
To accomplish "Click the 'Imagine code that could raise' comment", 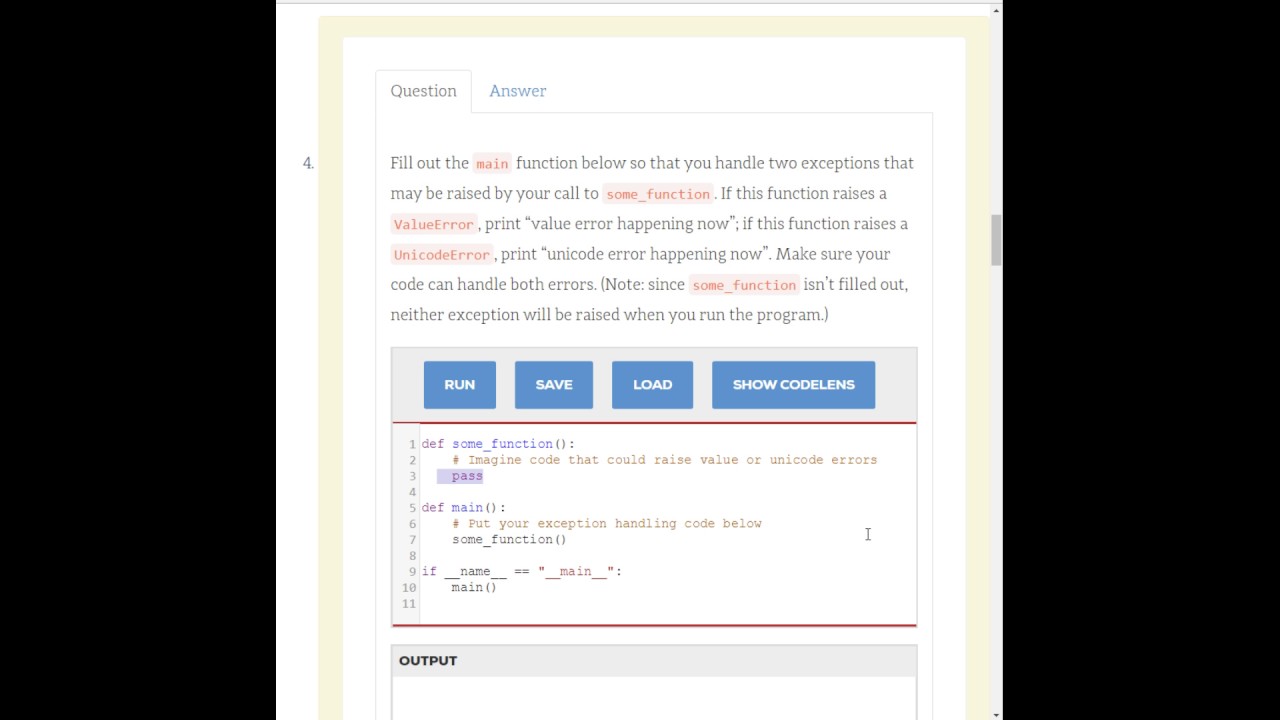I will click(664, 460).
